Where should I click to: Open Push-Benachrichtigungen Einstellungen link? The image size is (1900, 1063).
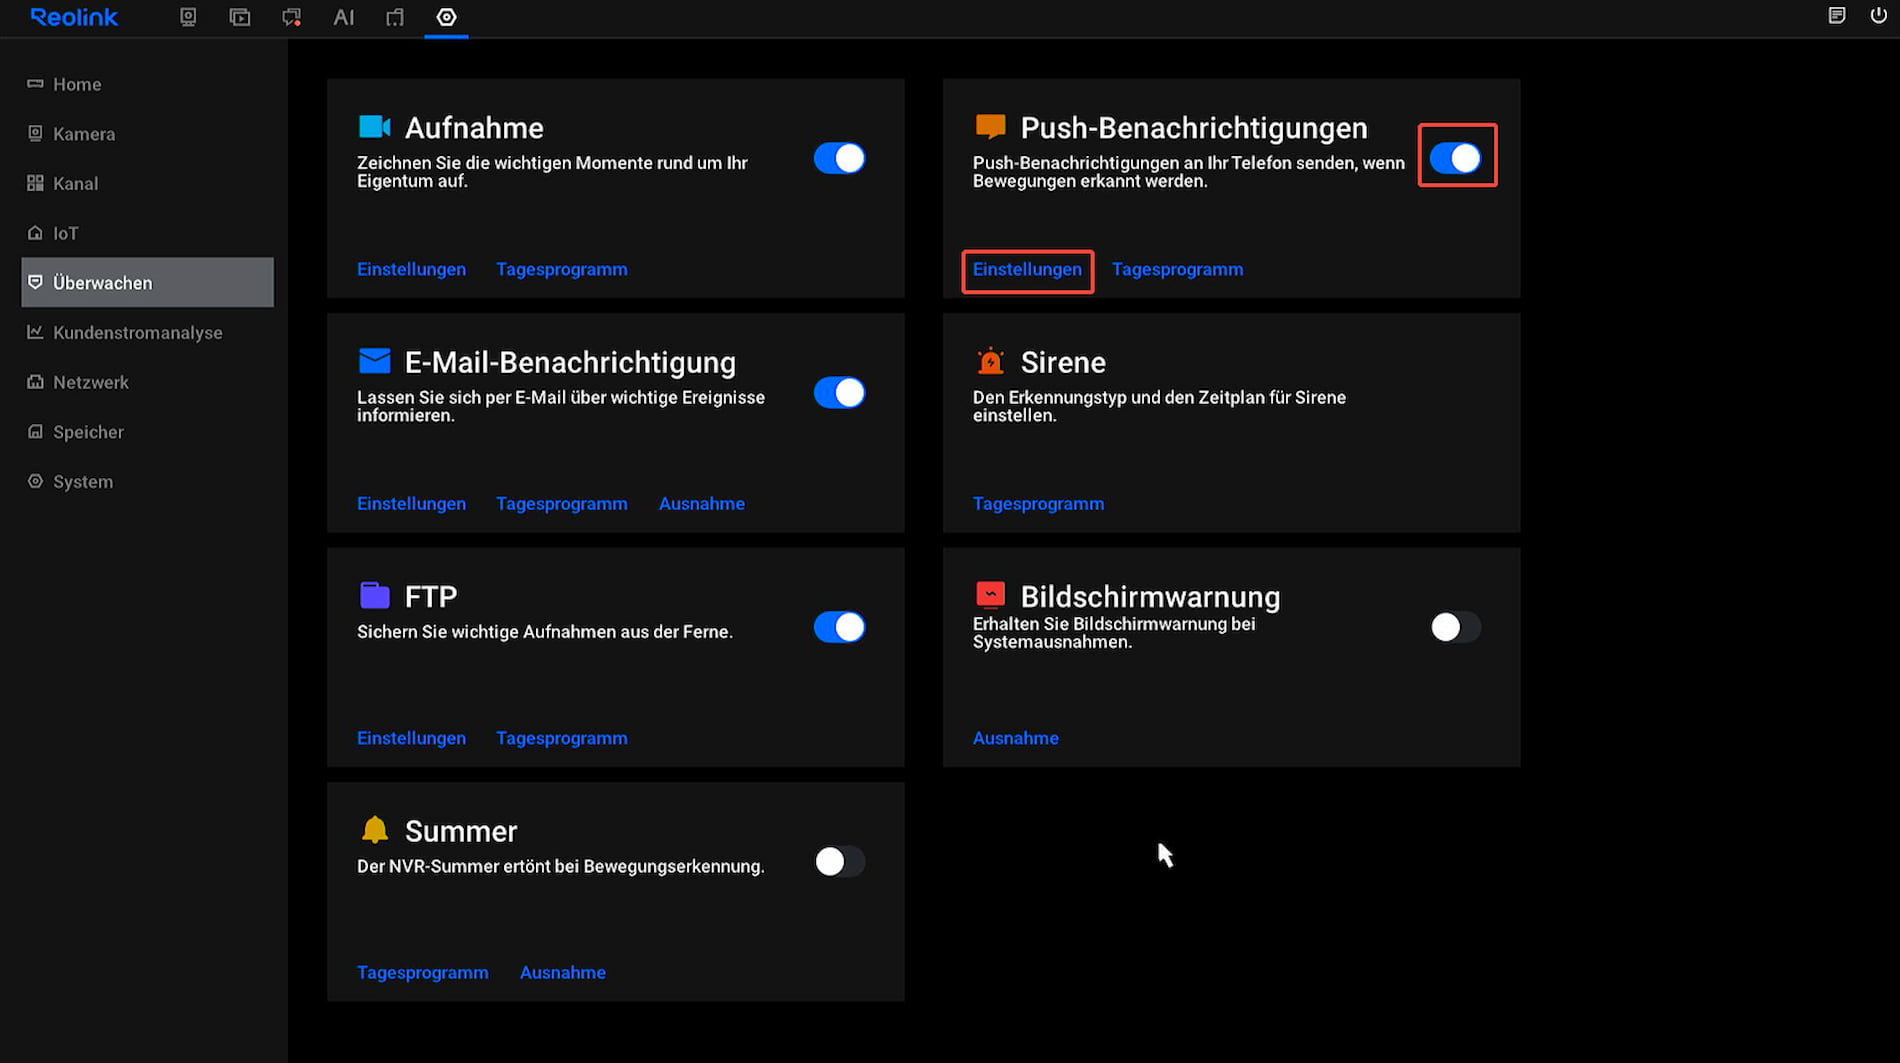coord(1027,269)
